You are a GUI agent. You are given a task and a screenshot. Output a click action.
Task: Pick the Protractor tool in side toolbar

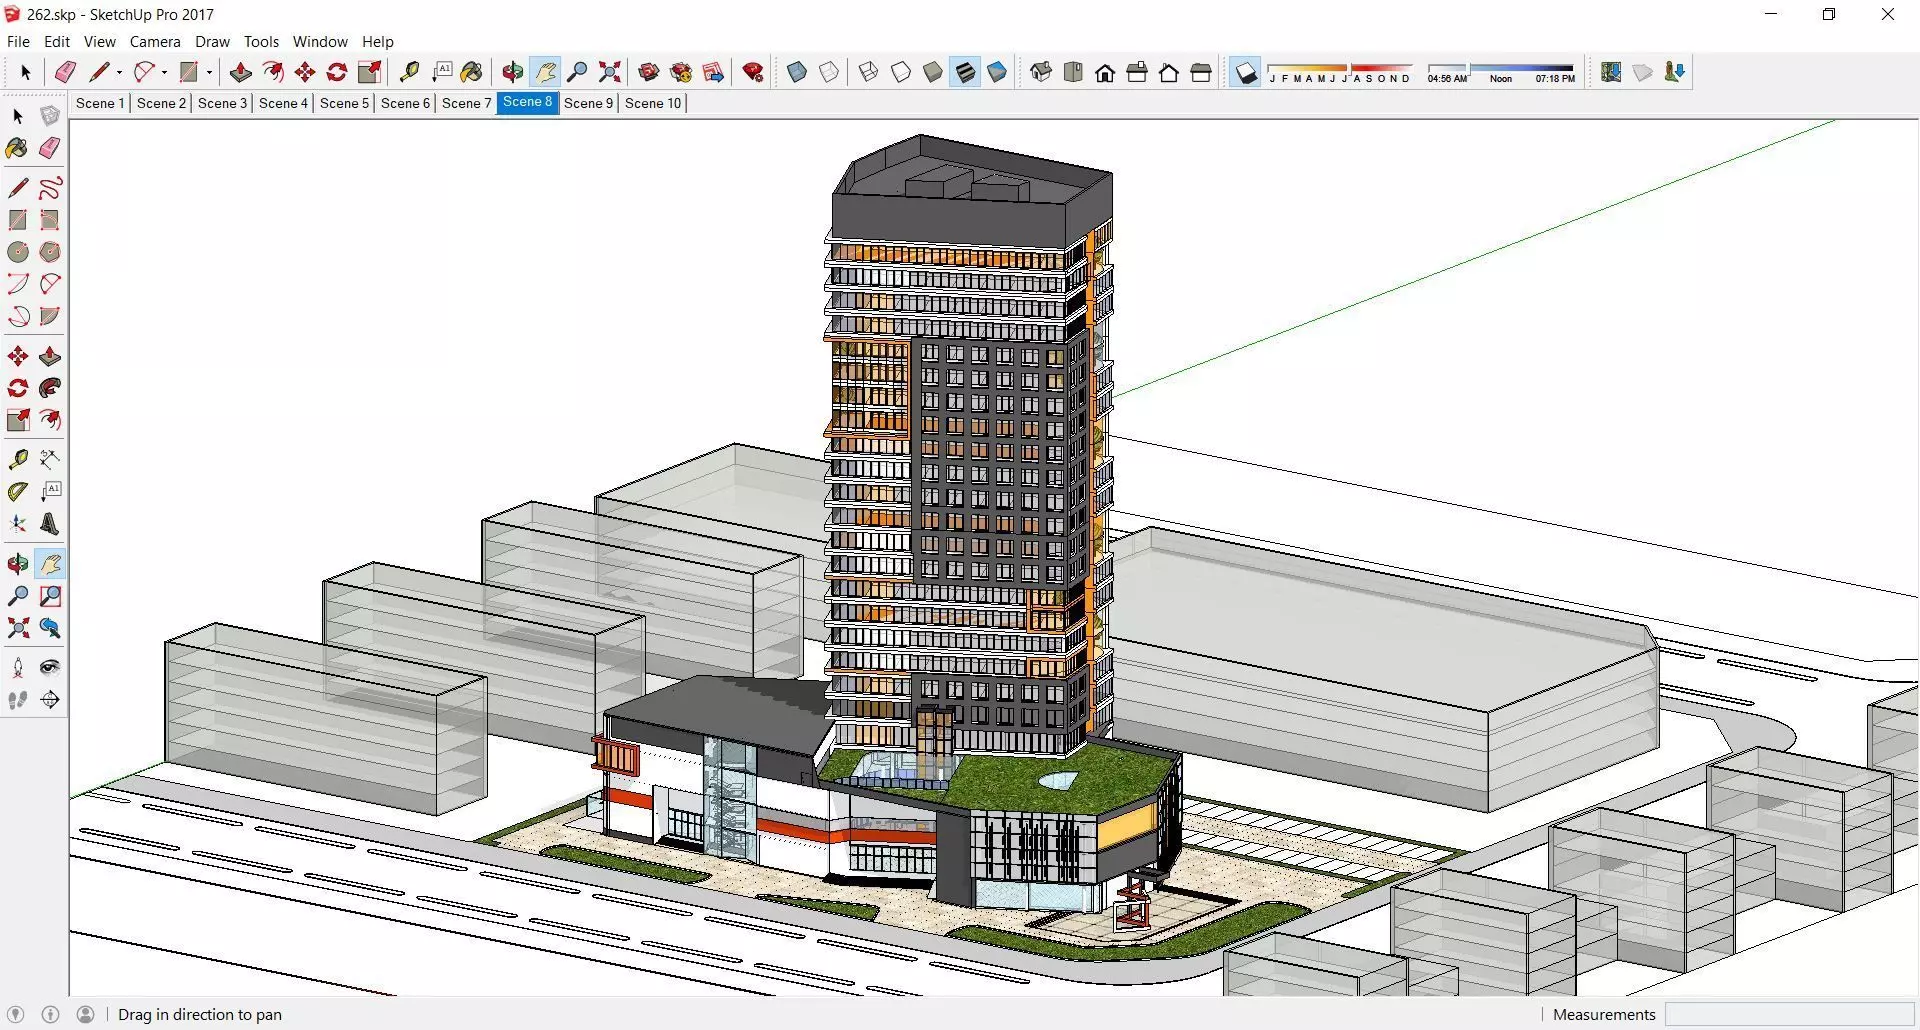tap(18, 491)
